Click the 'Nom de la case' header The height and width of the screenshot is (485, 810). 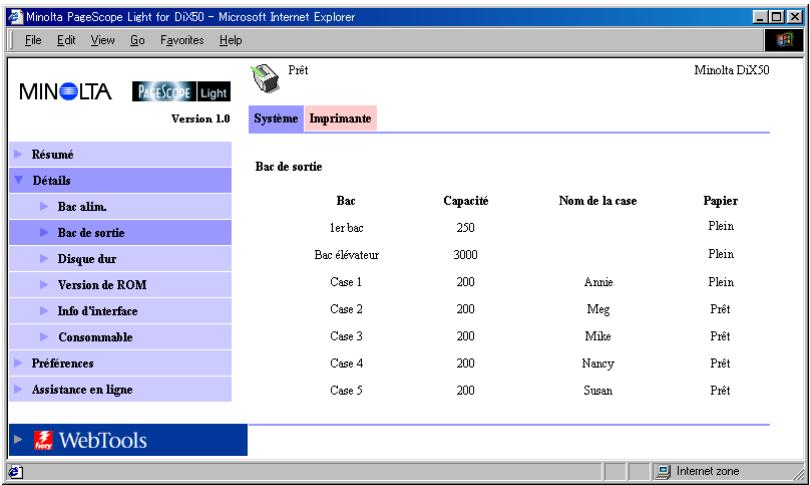coord(598,201)
